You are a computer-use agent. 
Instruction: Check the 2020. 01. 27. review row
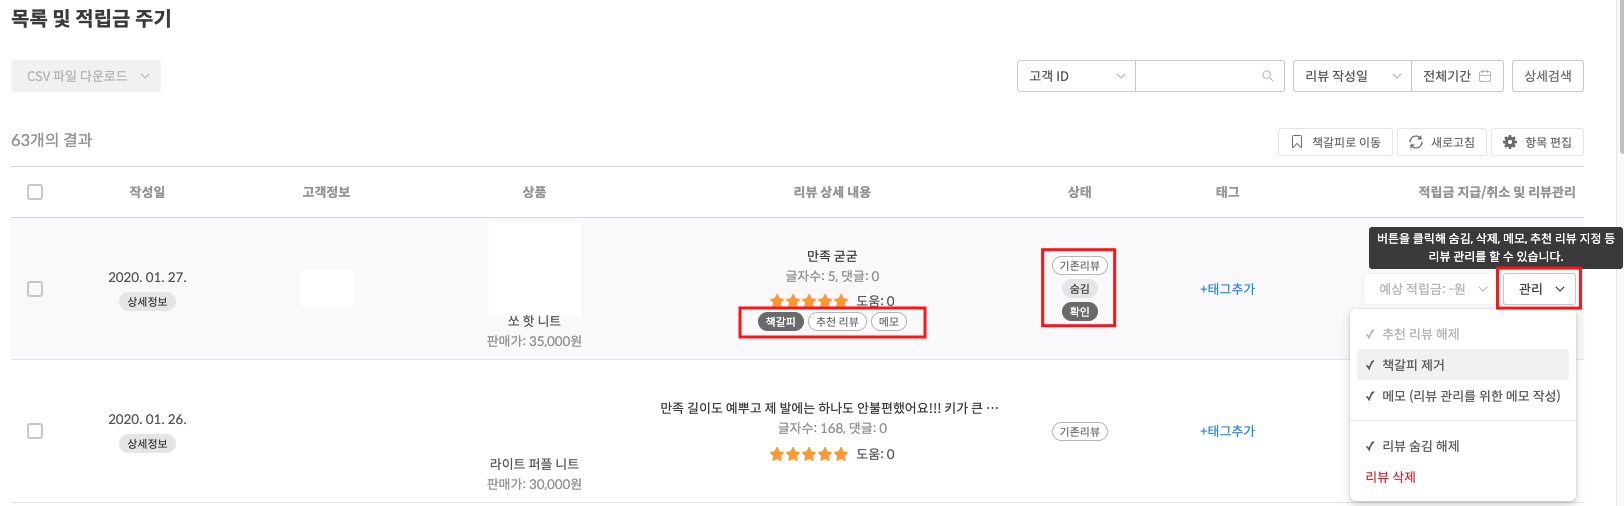coord(35,289)
